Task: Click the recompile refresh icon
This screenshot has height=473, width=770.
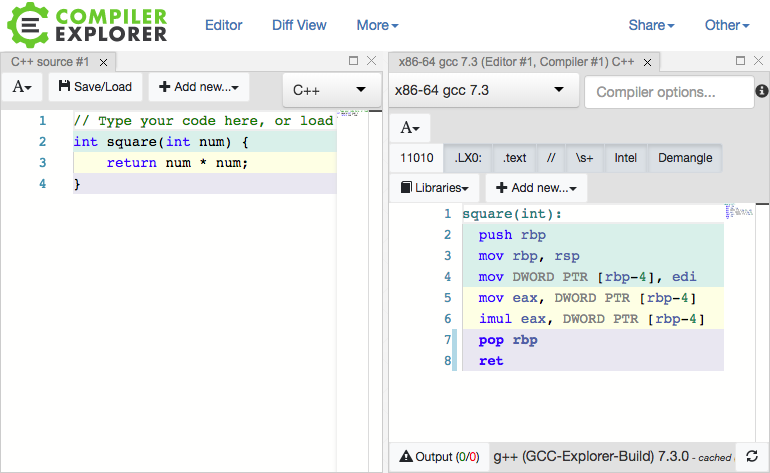Action: [753, 456]
